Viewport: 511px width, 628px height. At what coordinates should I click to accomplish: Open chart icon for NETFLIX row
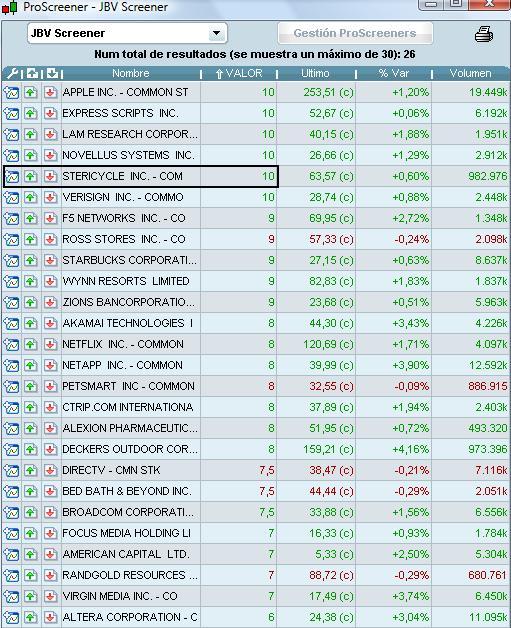(12, 344)
